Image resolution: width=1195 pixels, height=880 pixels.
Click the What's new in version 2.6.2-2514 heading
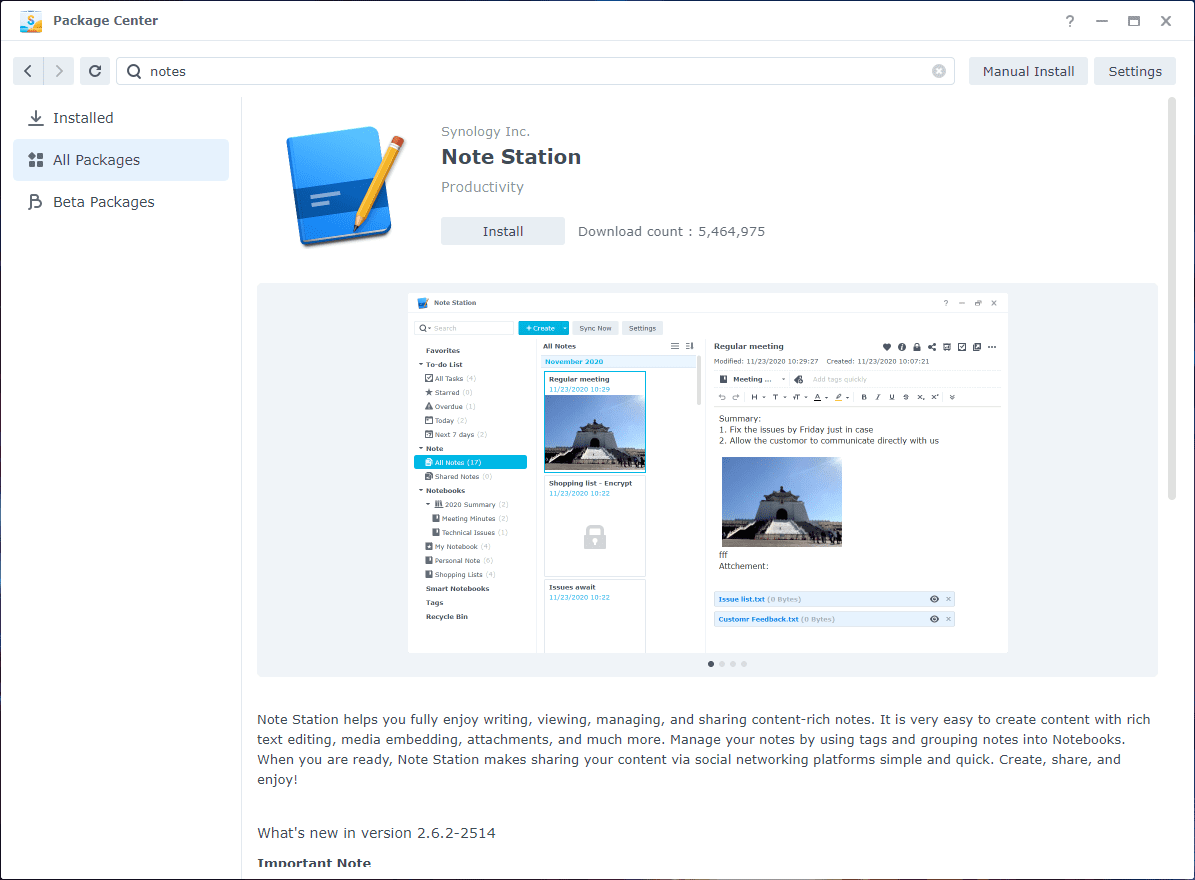376,833
